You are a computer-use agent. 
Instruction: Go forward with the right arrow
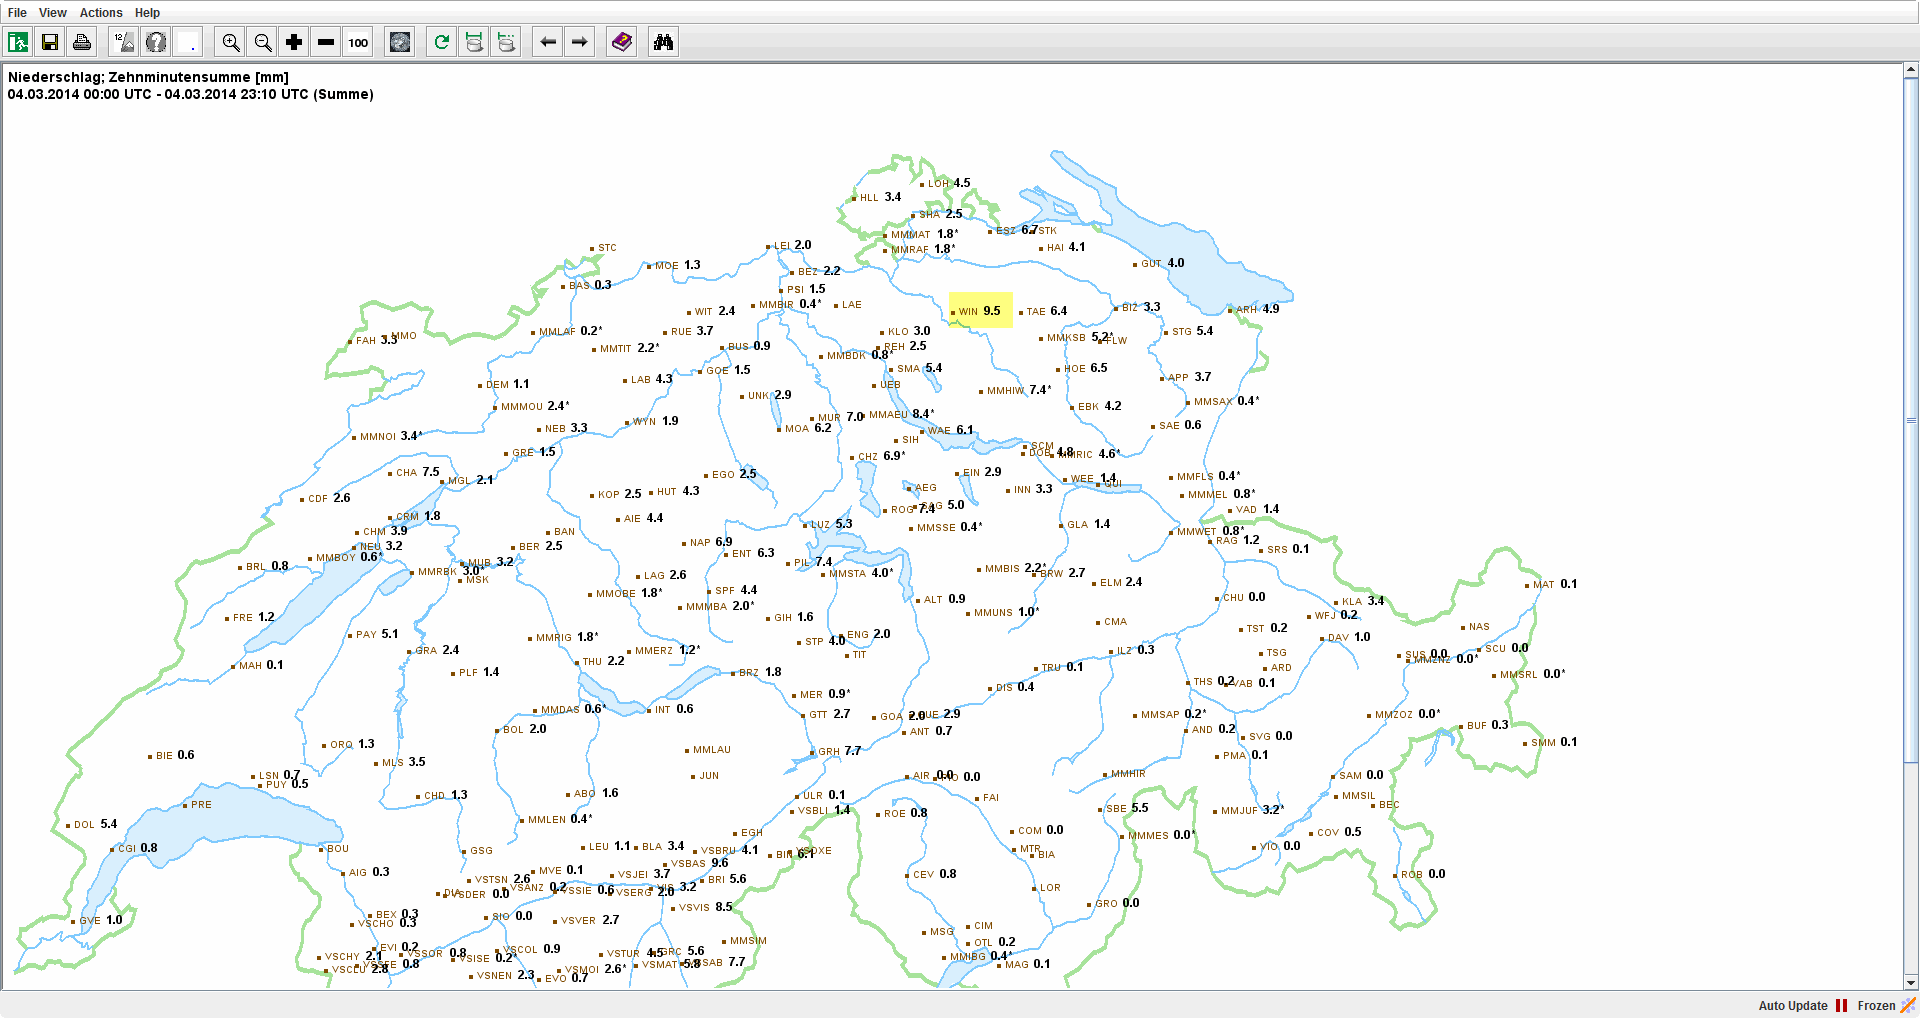click(x=580, y=42)
